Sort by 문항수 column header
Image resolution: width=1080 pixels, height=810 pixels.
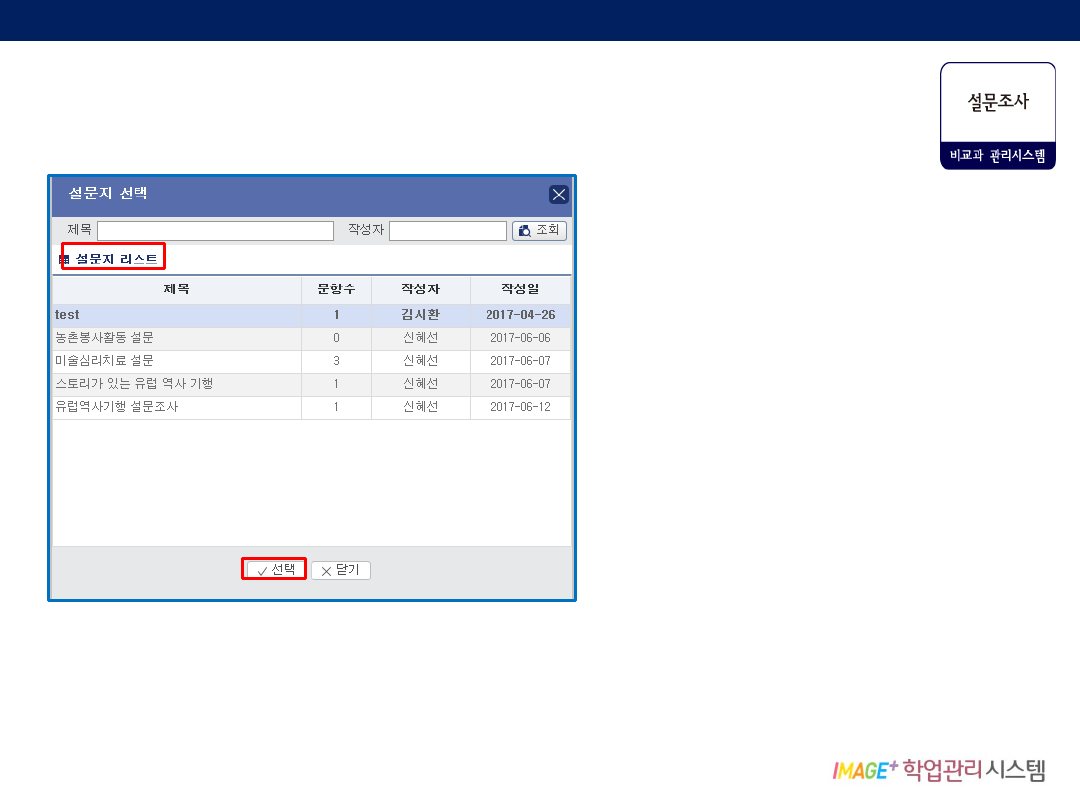pyautogui.click(x=336, y=290)
